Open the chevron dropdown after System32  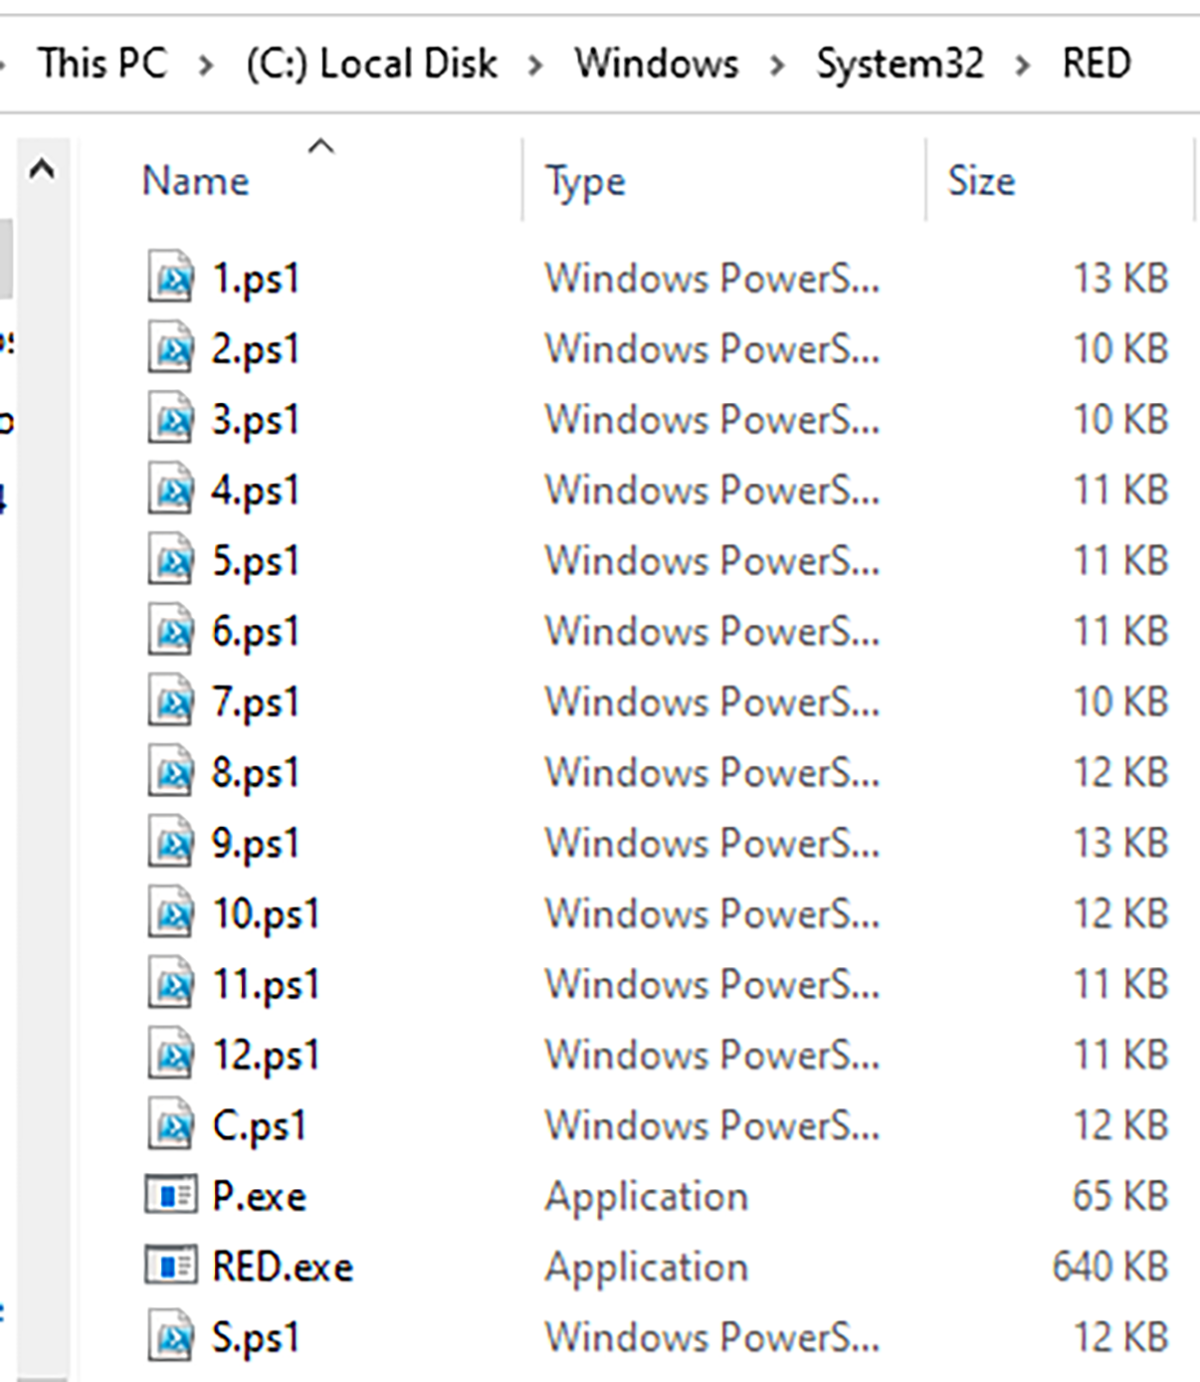tap(1022, 66)
